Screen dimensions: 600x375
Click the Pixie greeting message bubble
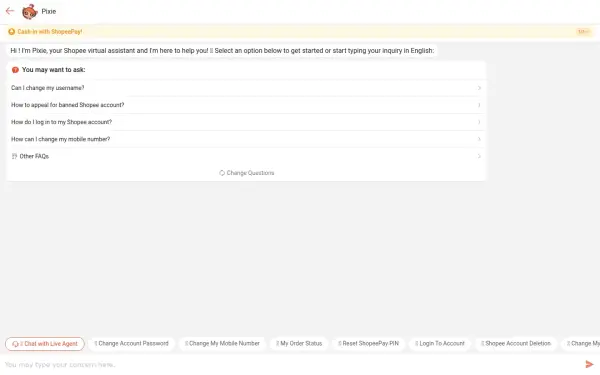pyautogui.click(x=222, y=51)
